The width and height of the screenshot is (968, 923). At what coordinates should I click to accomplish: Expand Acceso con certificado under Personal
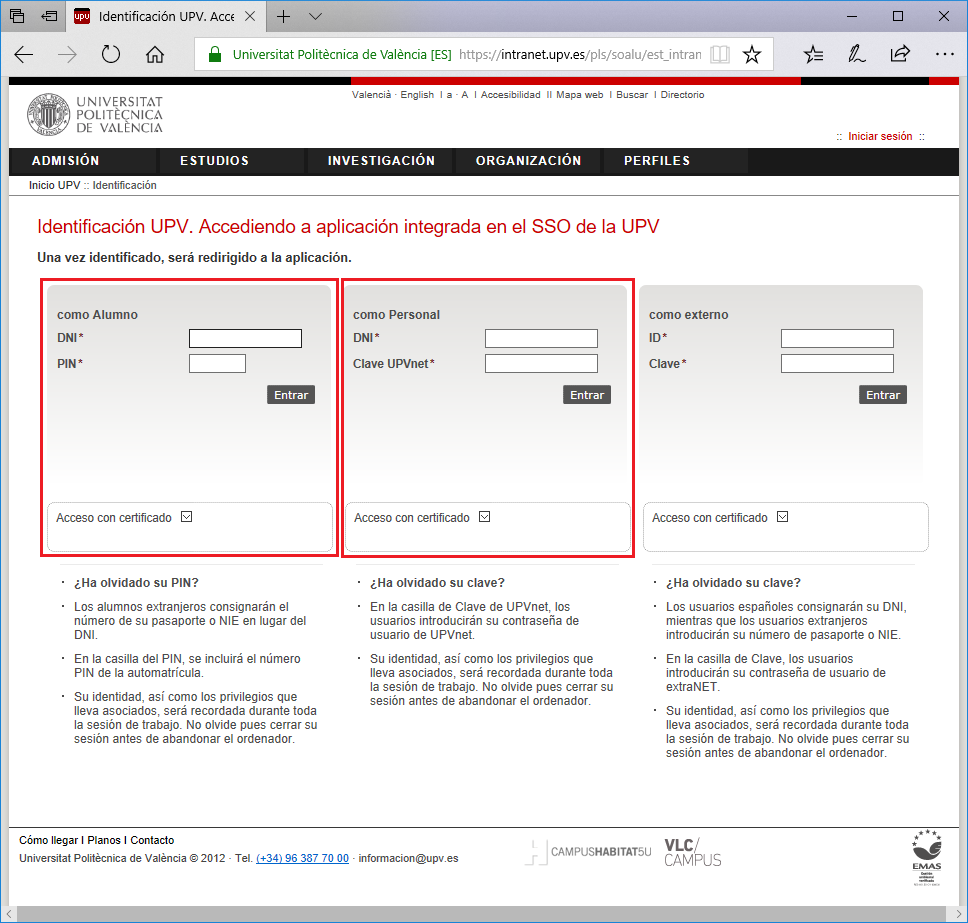(x=484, y=517)
